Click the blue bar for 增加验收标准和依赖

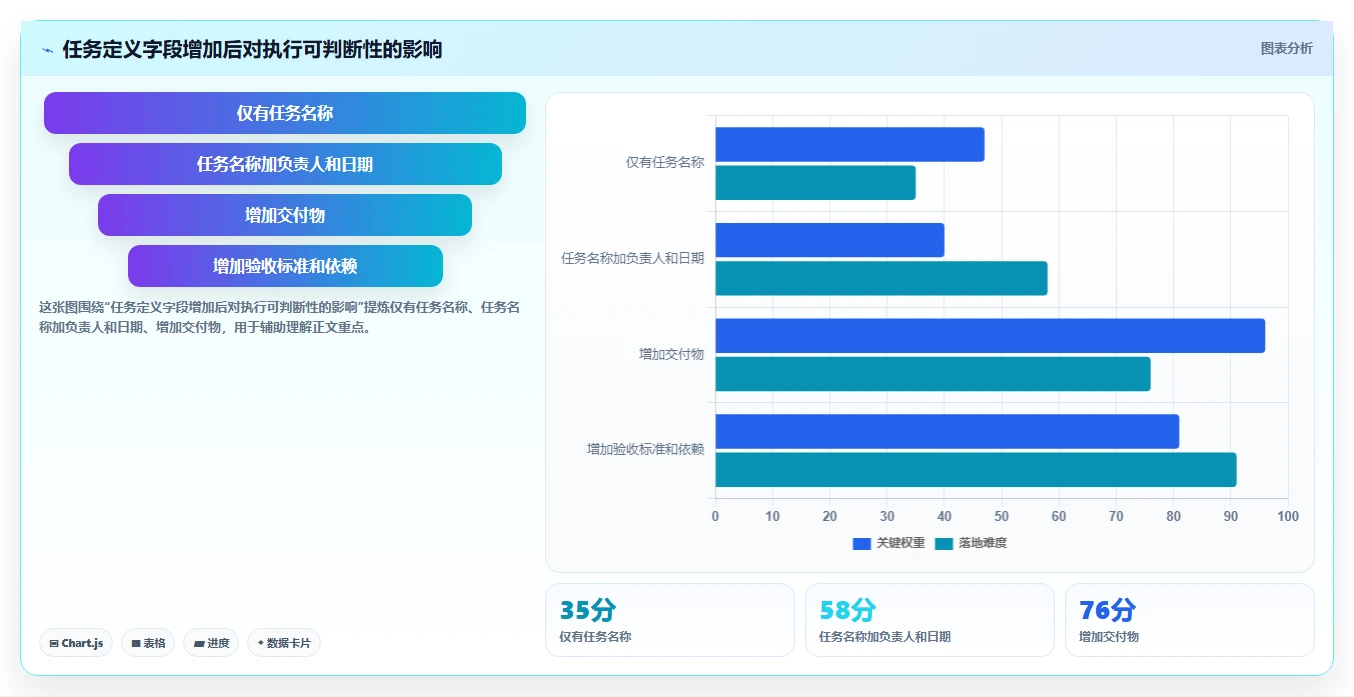tap(947, 431)
